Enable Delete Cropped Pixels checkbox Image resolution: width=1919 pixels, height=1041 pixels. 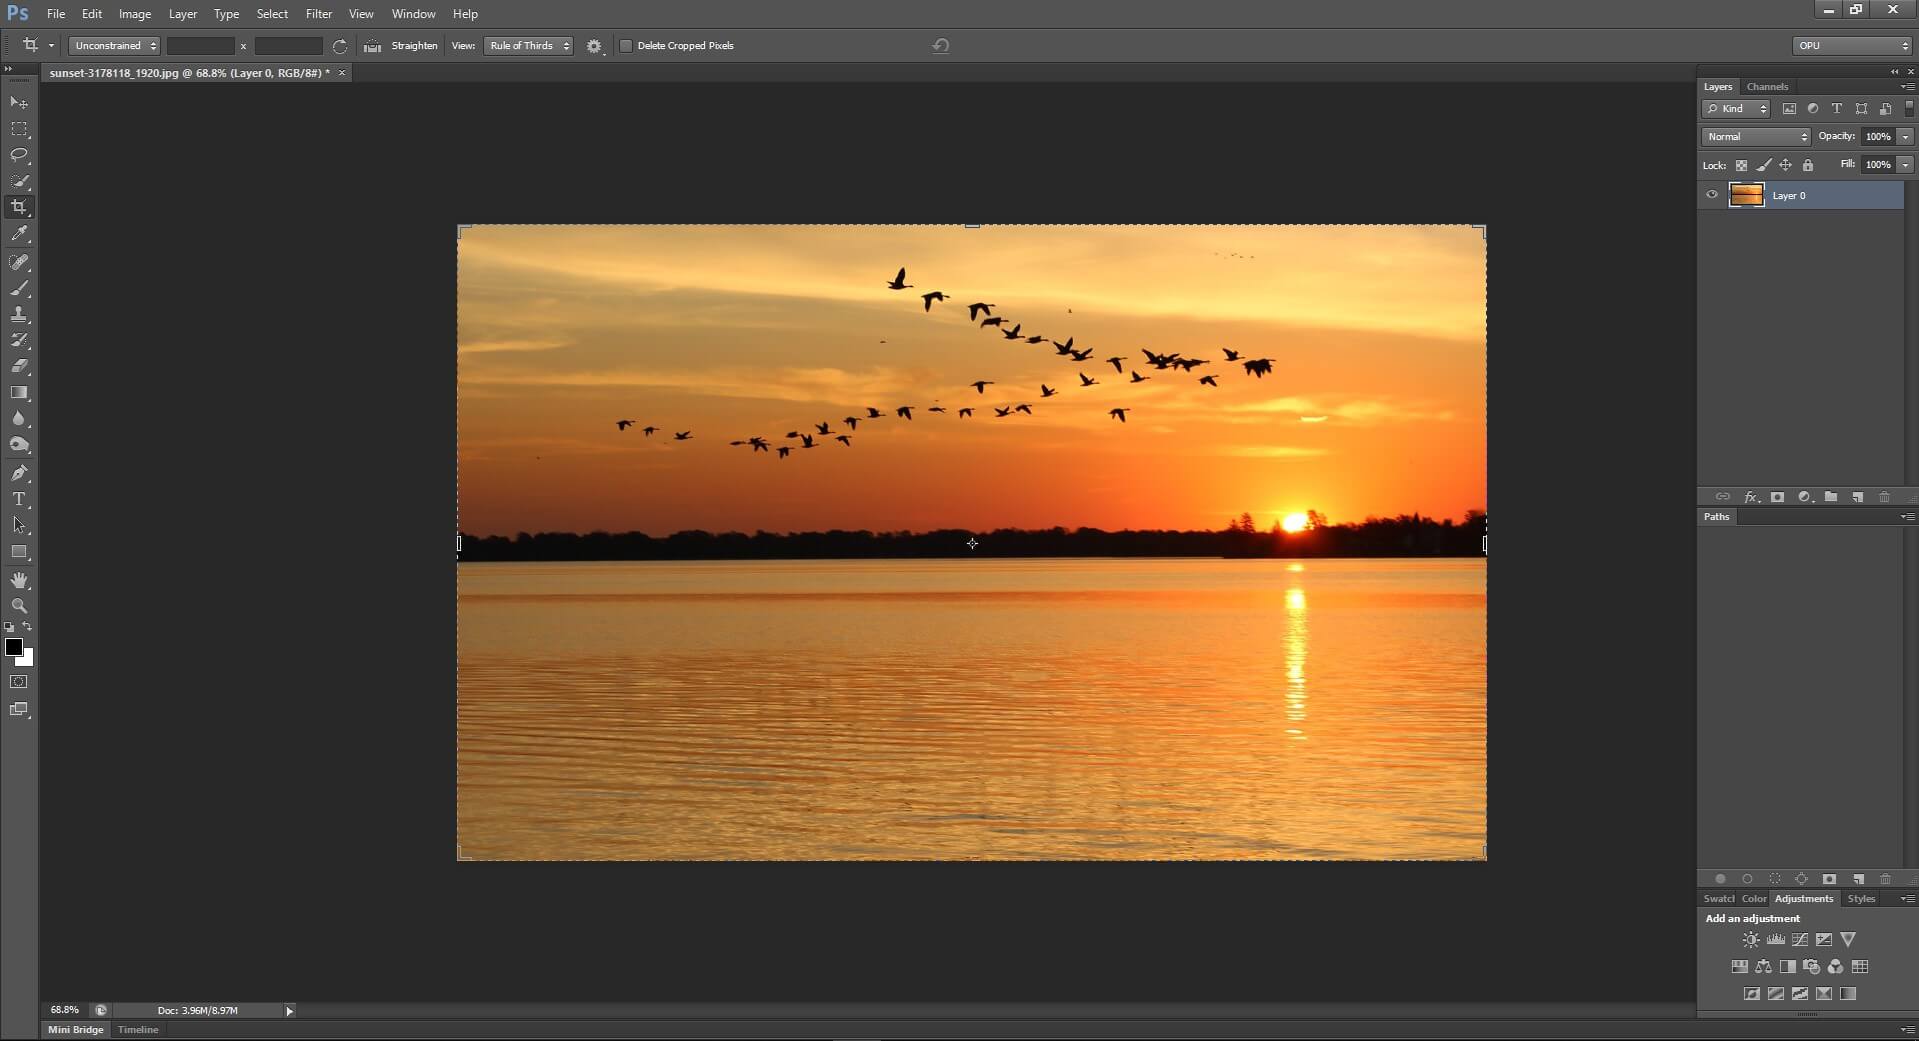(626, 46)
